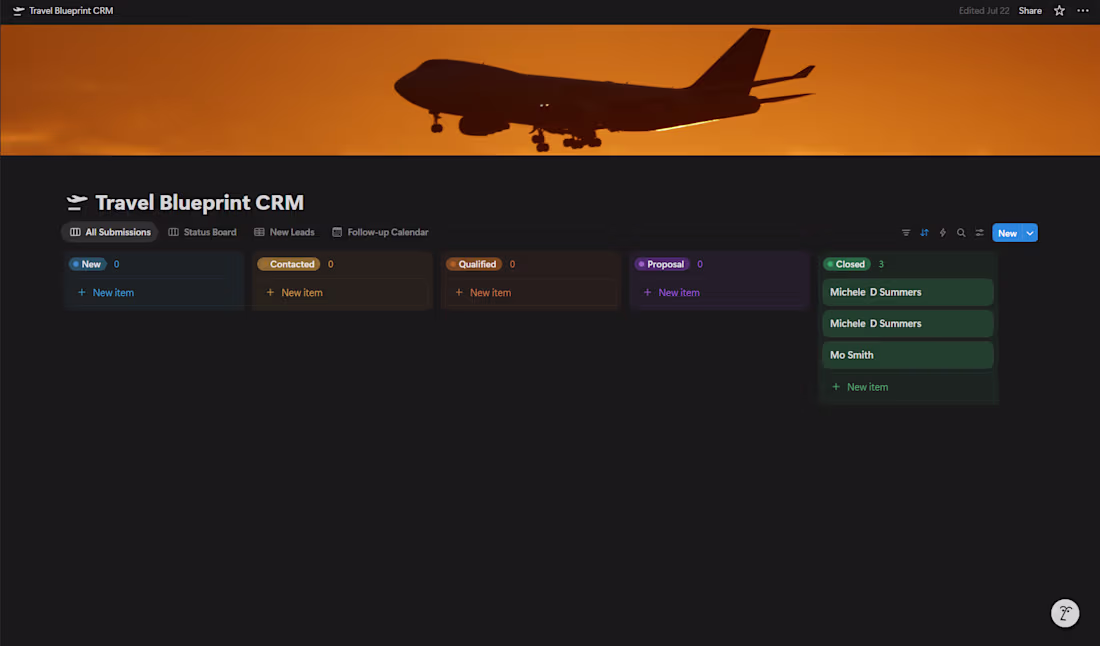The width and height of the screenshot is (1100, 646).
Task: Open the filter options icon
Action: (x=905, y=232)
